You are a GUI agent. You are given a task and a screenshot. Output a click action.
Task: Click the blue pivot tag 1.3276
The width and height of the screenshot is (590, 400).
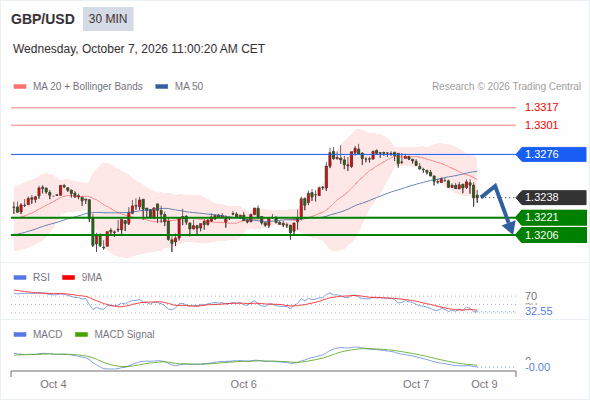click(551, 154)
